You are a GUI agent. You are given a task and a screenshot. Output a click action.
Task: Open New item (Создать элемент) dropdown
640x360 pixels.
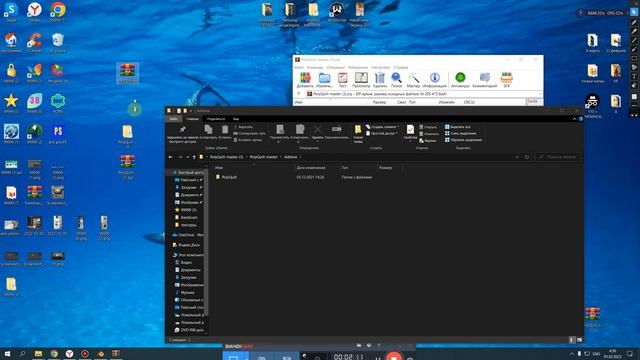[382, 127]
